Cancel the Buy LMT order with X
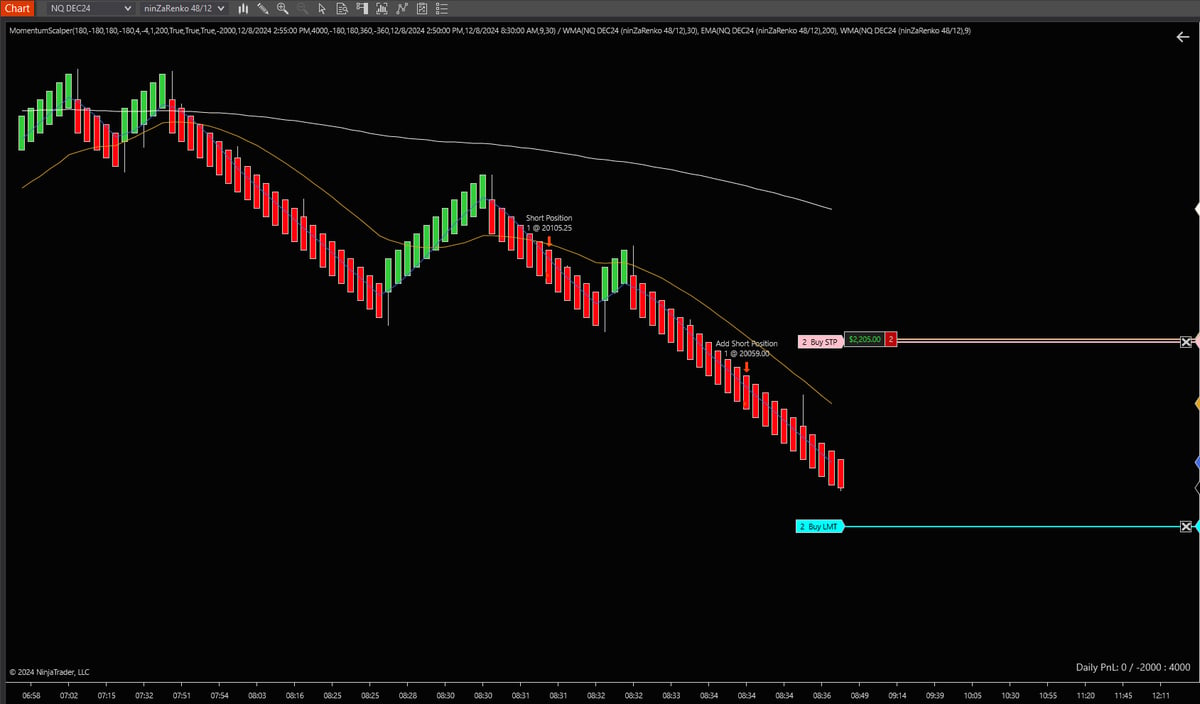 pyautogui.click(x=1186, y=526)
